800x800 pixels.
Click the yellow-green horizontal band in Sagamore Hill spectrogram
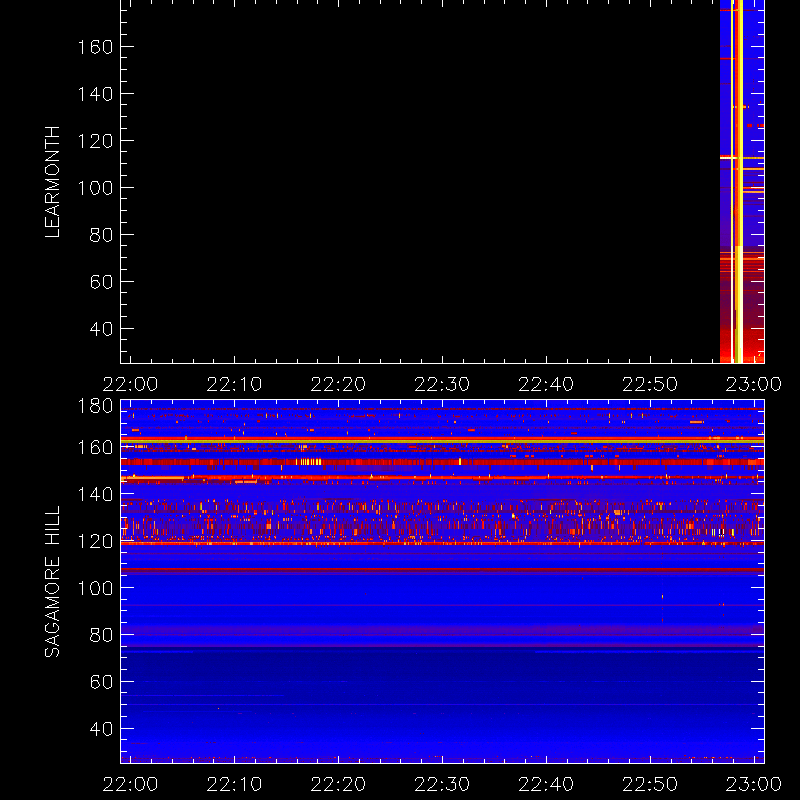[442, 440]
